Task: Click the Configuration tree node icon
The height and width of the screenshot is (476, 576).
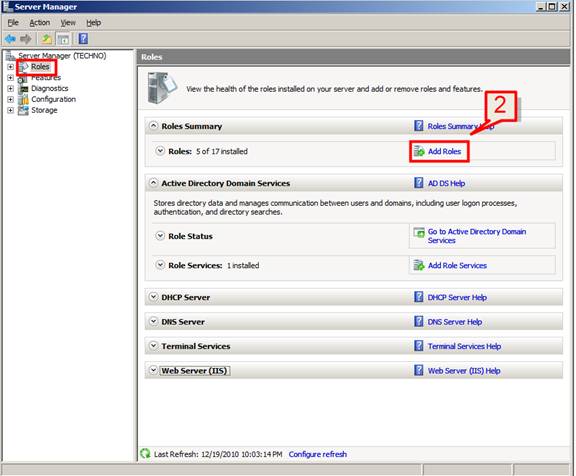Action: click(24, 99)
